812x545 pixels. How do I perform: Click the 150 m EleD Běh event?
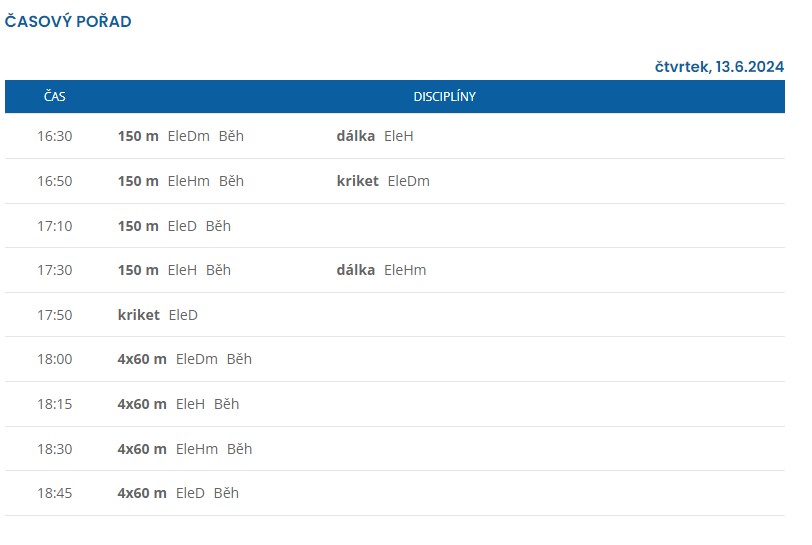[x=174, y=226]
